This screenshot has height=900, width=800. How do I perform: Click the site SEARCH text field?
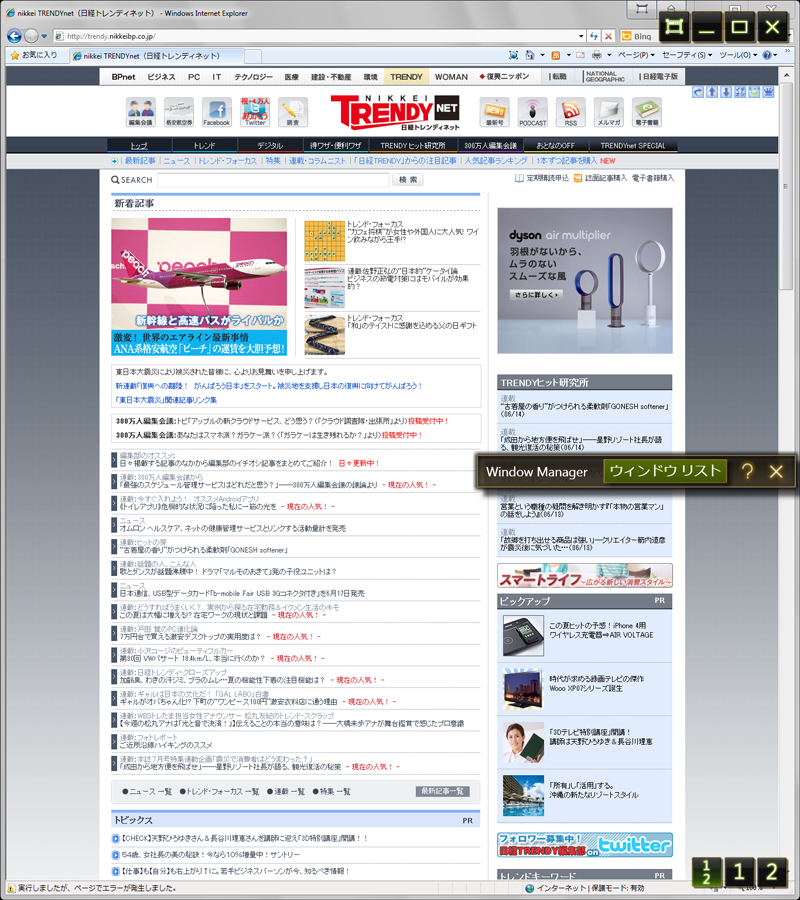pyautogui.click(x=273, y=180)
